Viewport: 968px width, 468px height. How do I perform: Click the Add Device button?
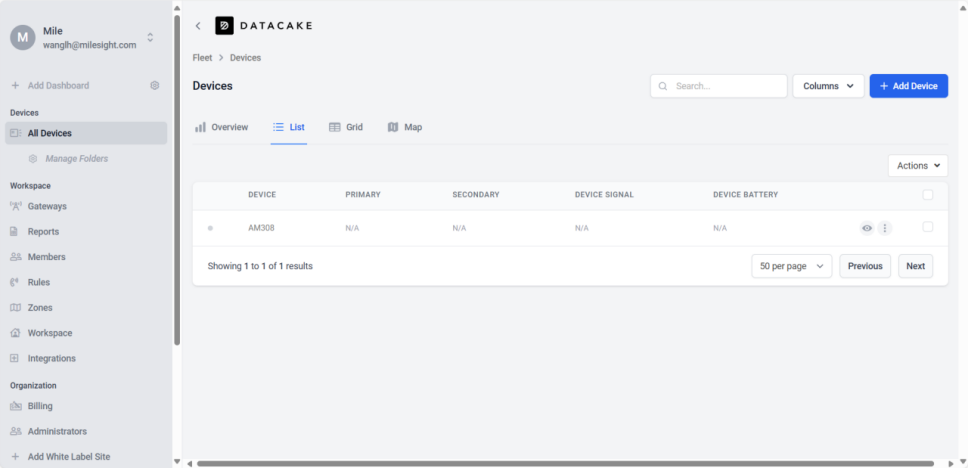point(909,86)
